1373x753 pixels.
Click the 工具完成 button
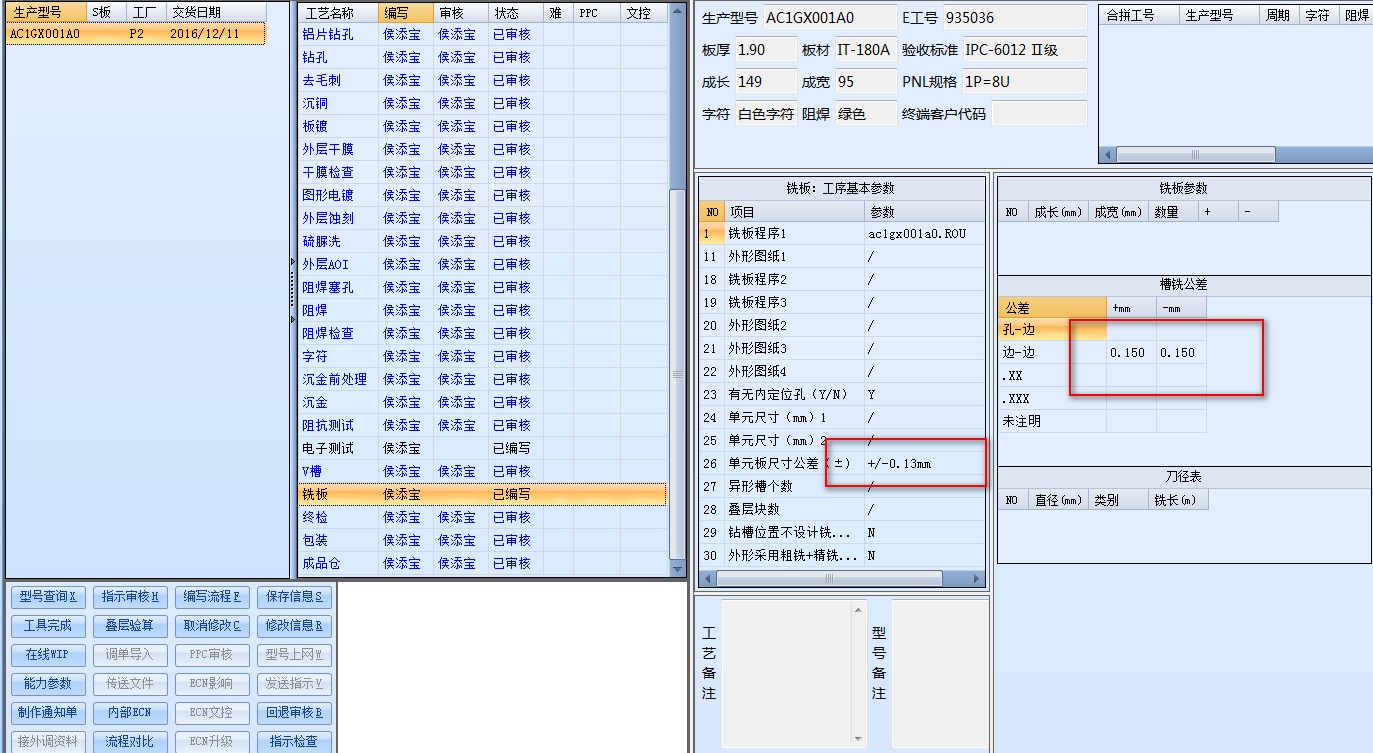[x=49, y=626]
